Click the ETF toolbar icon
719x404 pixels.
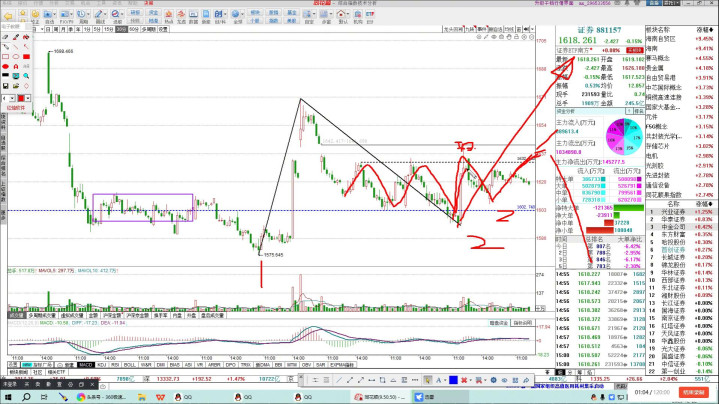tap(370, 16)
